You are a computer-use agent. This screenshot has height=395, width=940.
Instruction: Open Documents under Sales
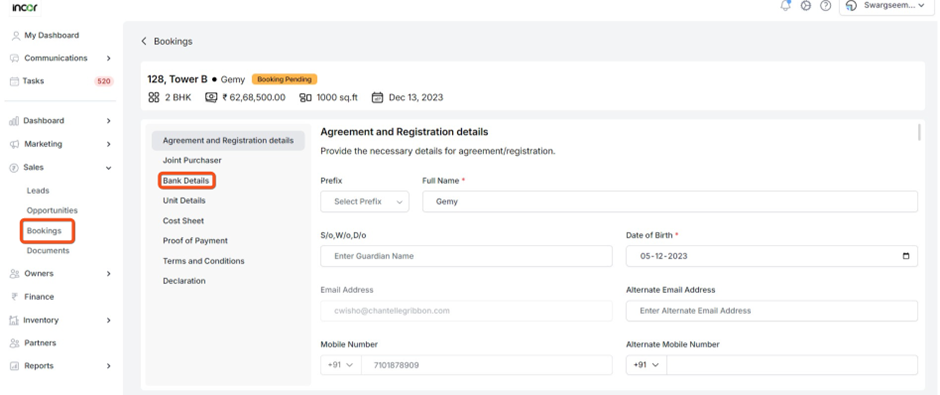click(48, 251)
